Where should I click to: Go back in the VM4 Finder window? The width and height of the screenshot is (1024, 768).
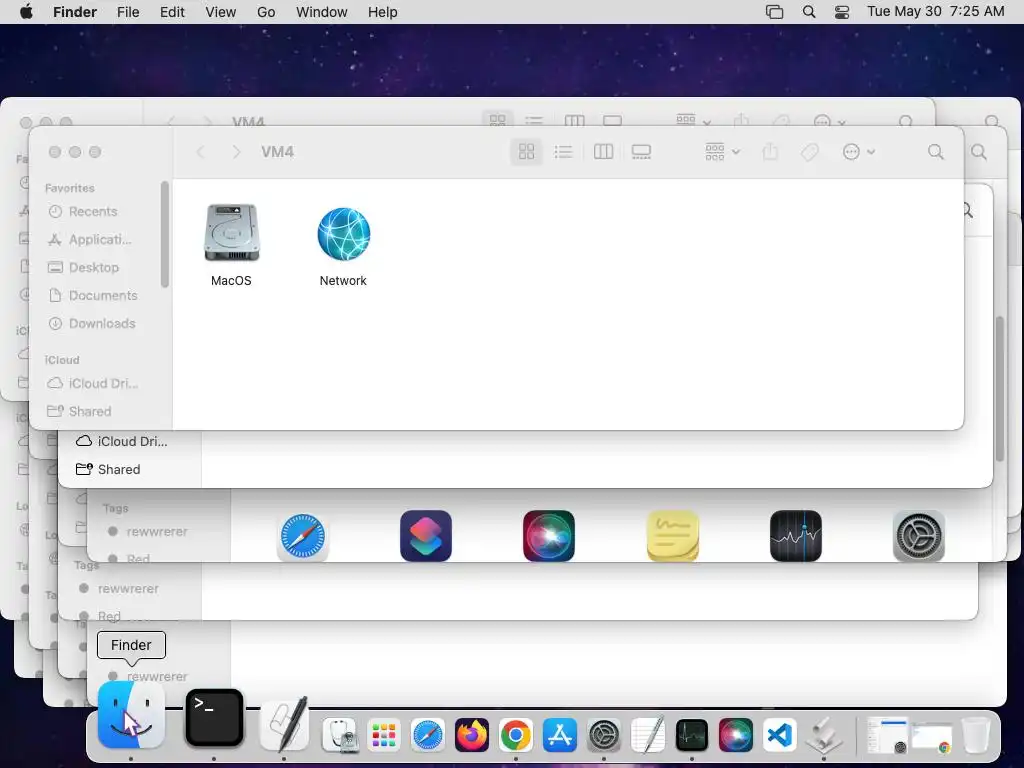pyautogui.click(x=200, y=152)
